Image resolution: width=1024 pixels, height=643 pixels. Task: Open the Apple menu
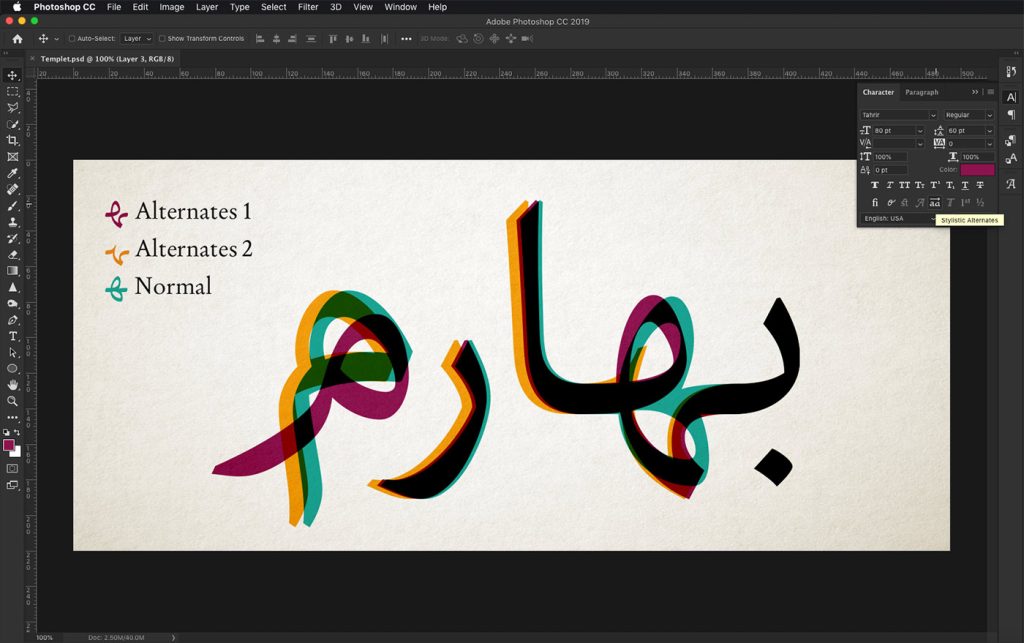point(17,7)
